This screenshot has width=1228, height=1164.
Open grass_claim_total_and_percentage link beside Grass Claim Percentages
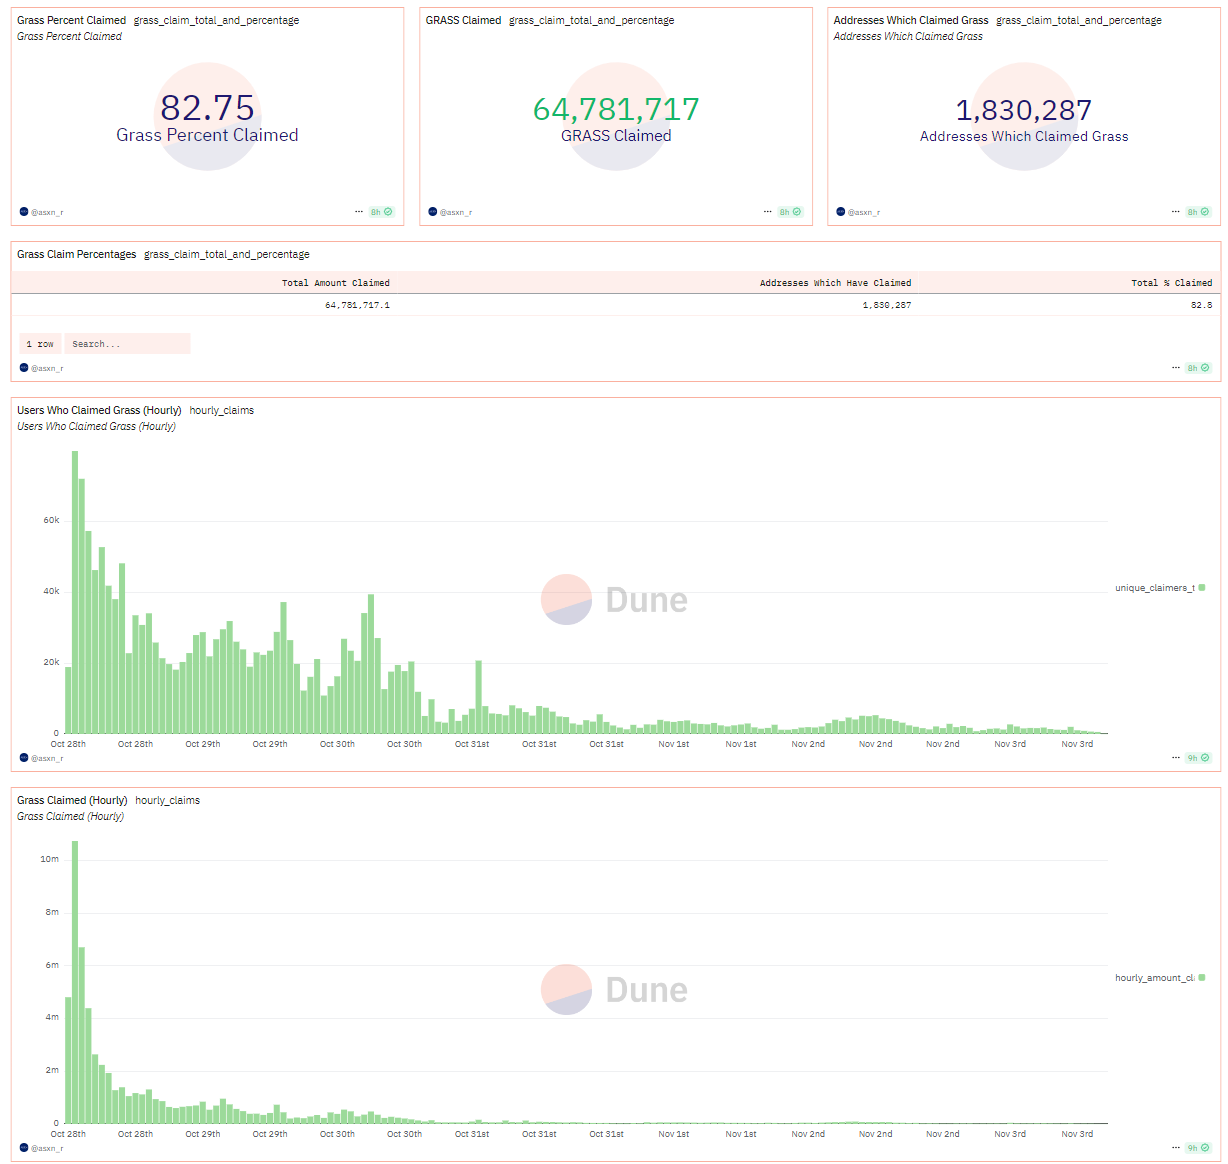pos(227,254)
